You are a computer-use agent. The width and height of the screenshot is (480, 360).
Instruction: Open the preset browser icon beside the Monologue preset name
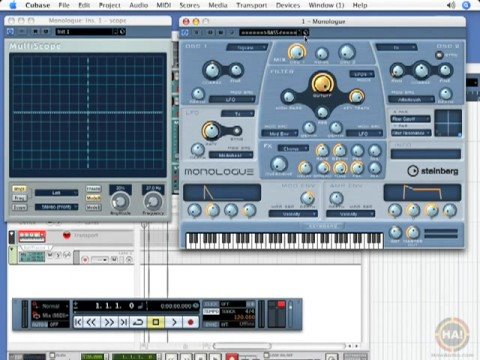tap(306, 32)
